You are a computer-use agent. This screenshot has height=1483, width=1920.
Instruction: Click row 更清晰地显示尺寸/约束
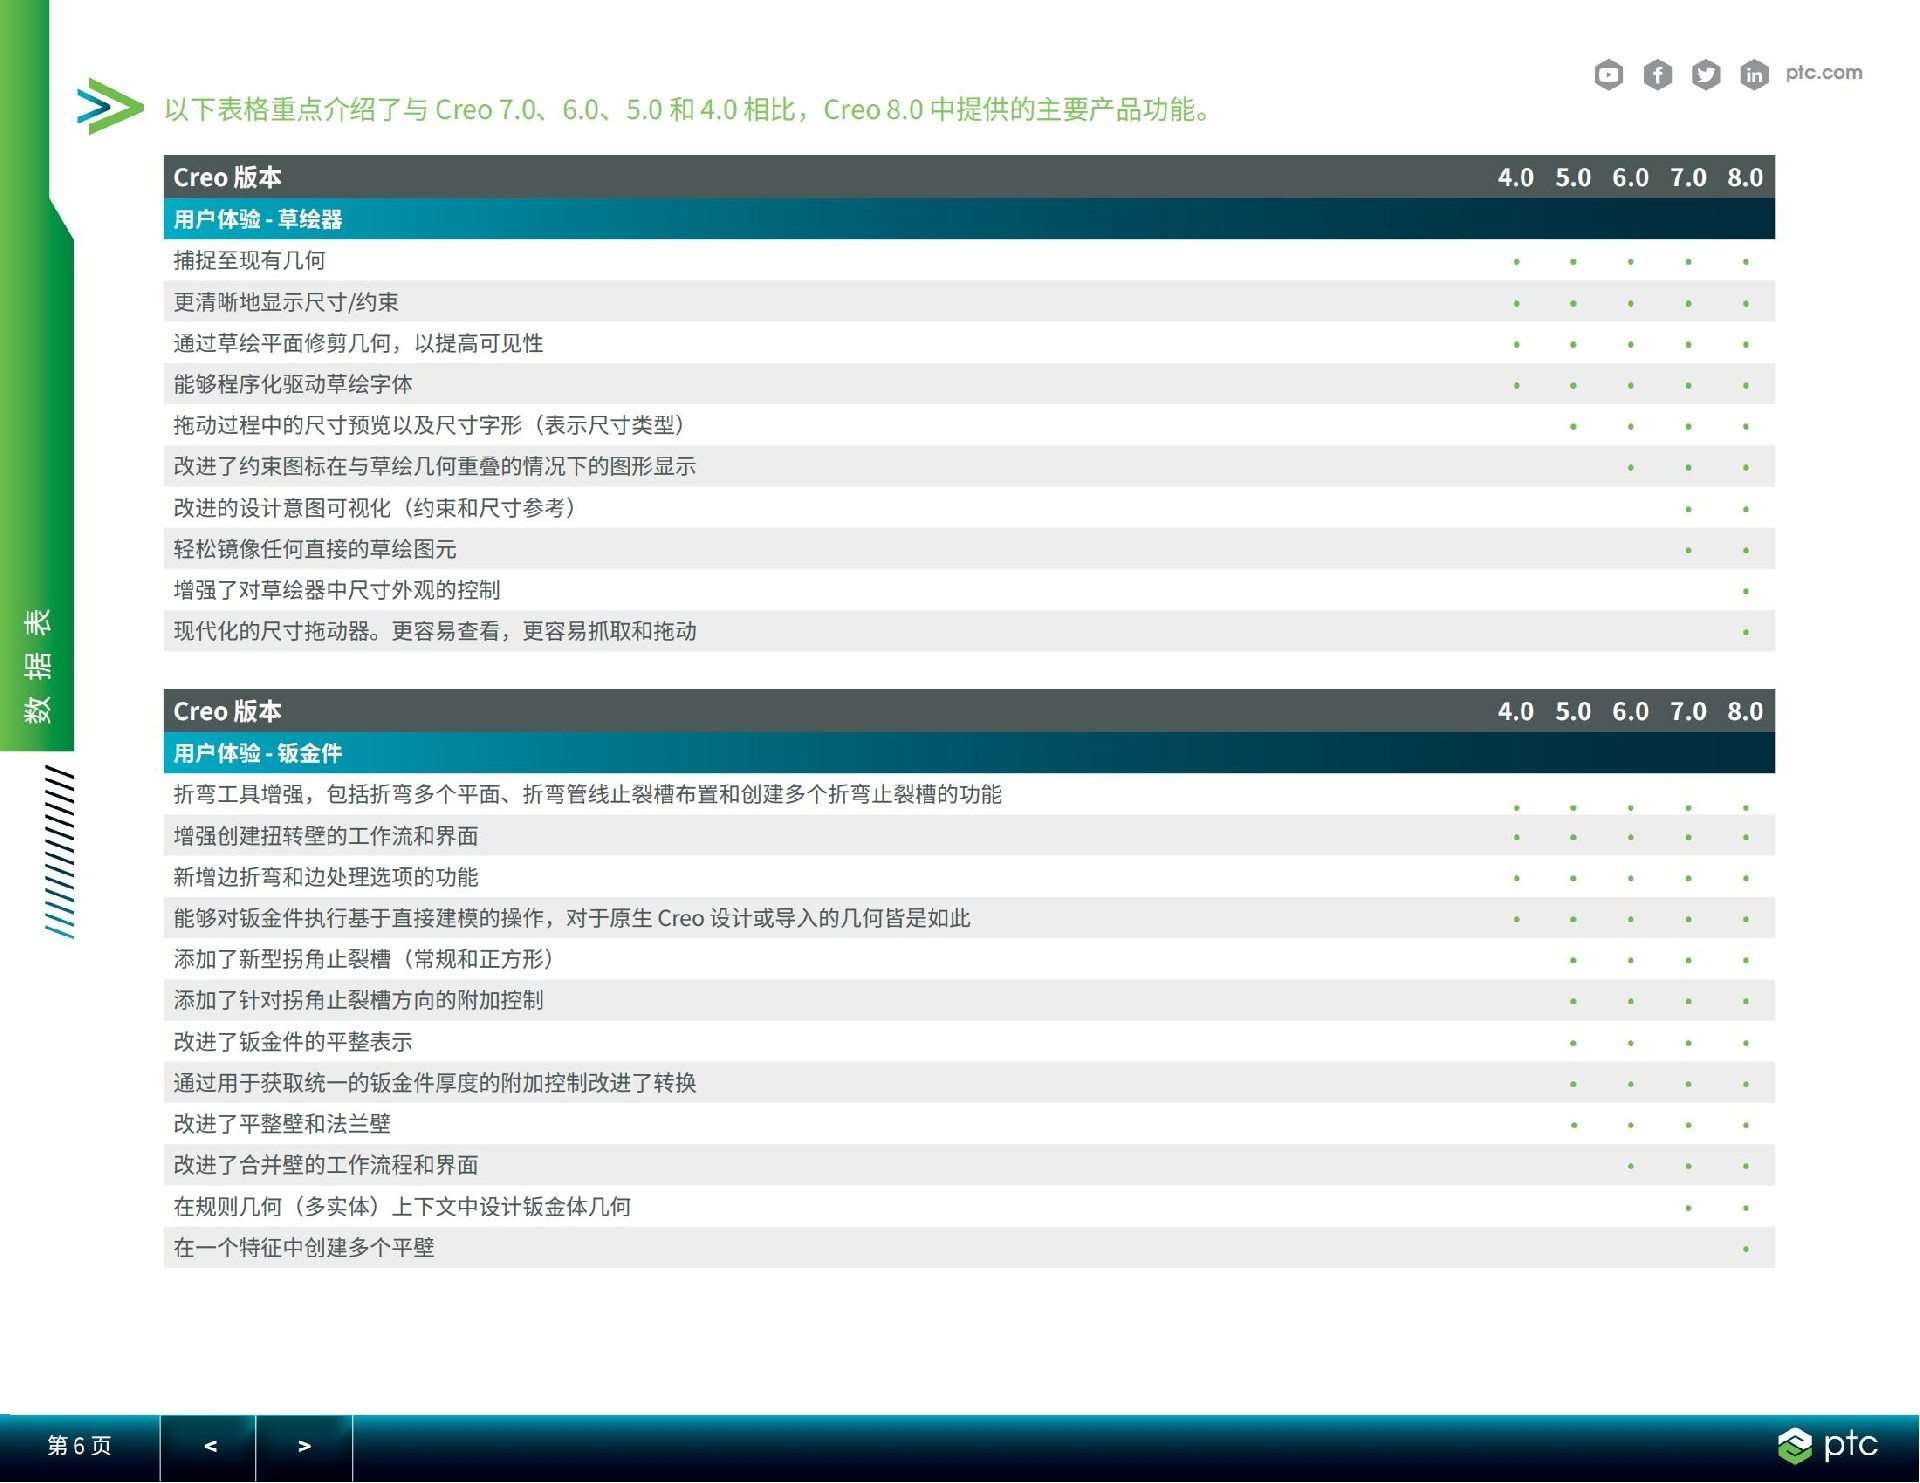point(969,302)
